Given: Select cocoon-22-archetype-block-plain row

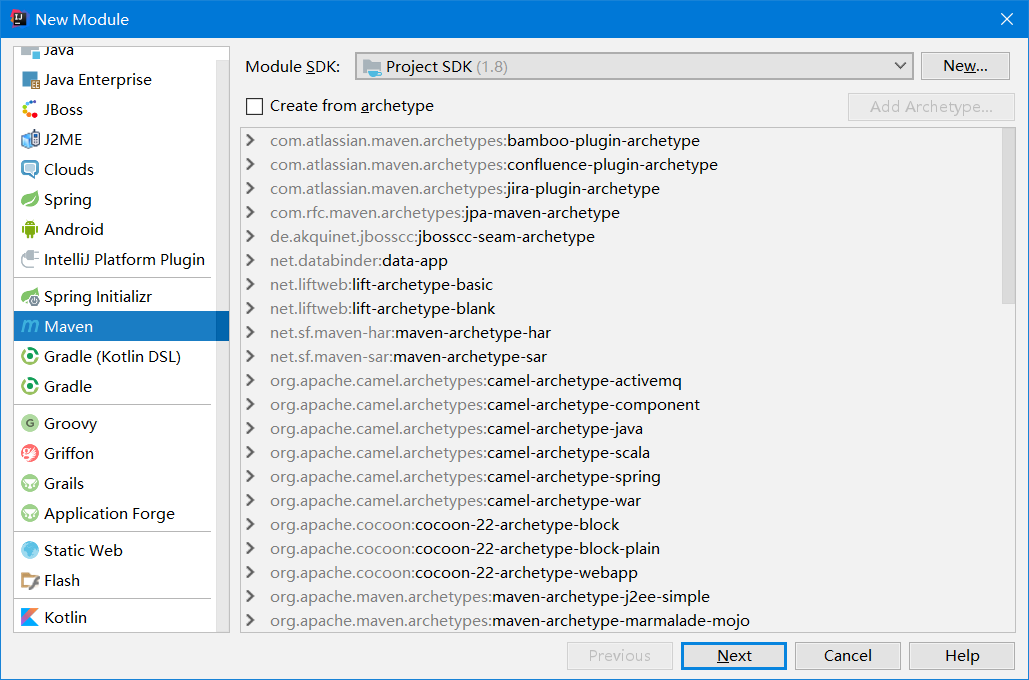Looking at the screenshot, I should point(621,549).
